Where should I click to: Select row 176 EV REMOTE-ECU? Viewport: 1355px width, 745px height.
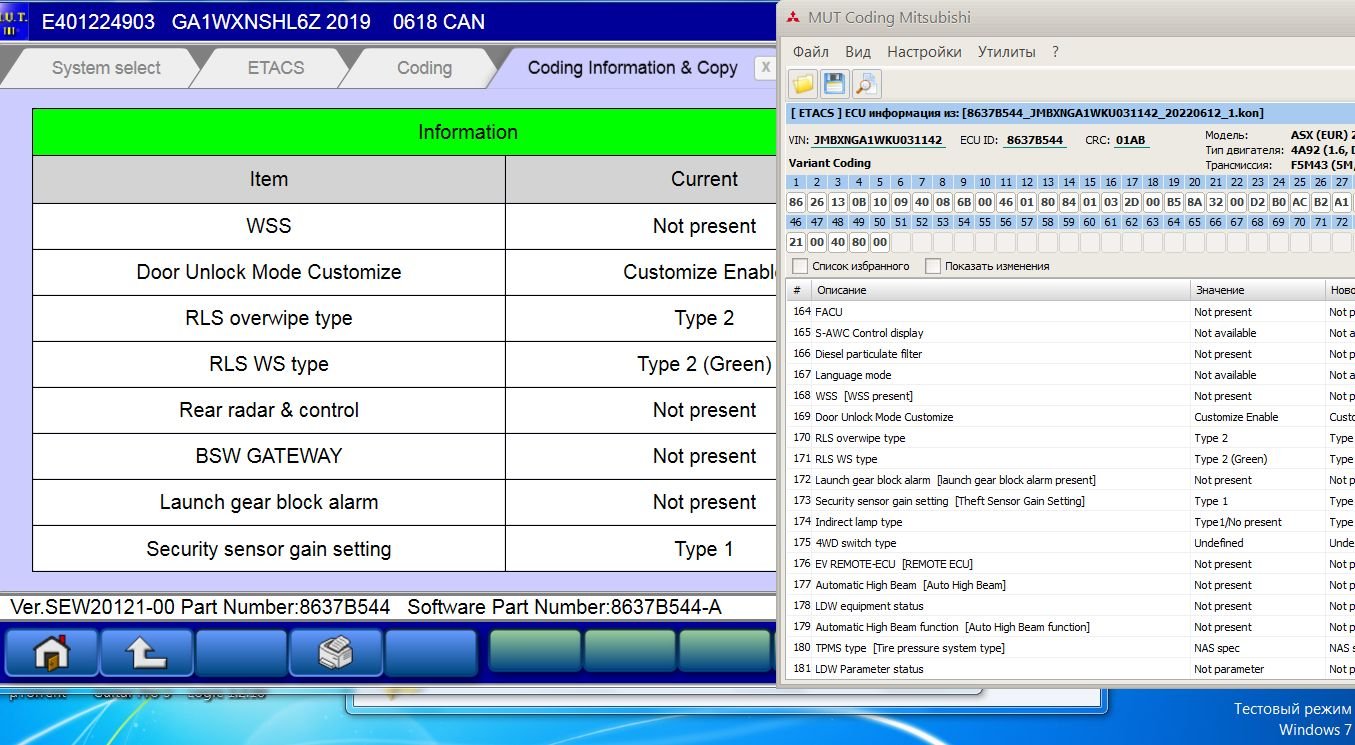(1071, 564)
